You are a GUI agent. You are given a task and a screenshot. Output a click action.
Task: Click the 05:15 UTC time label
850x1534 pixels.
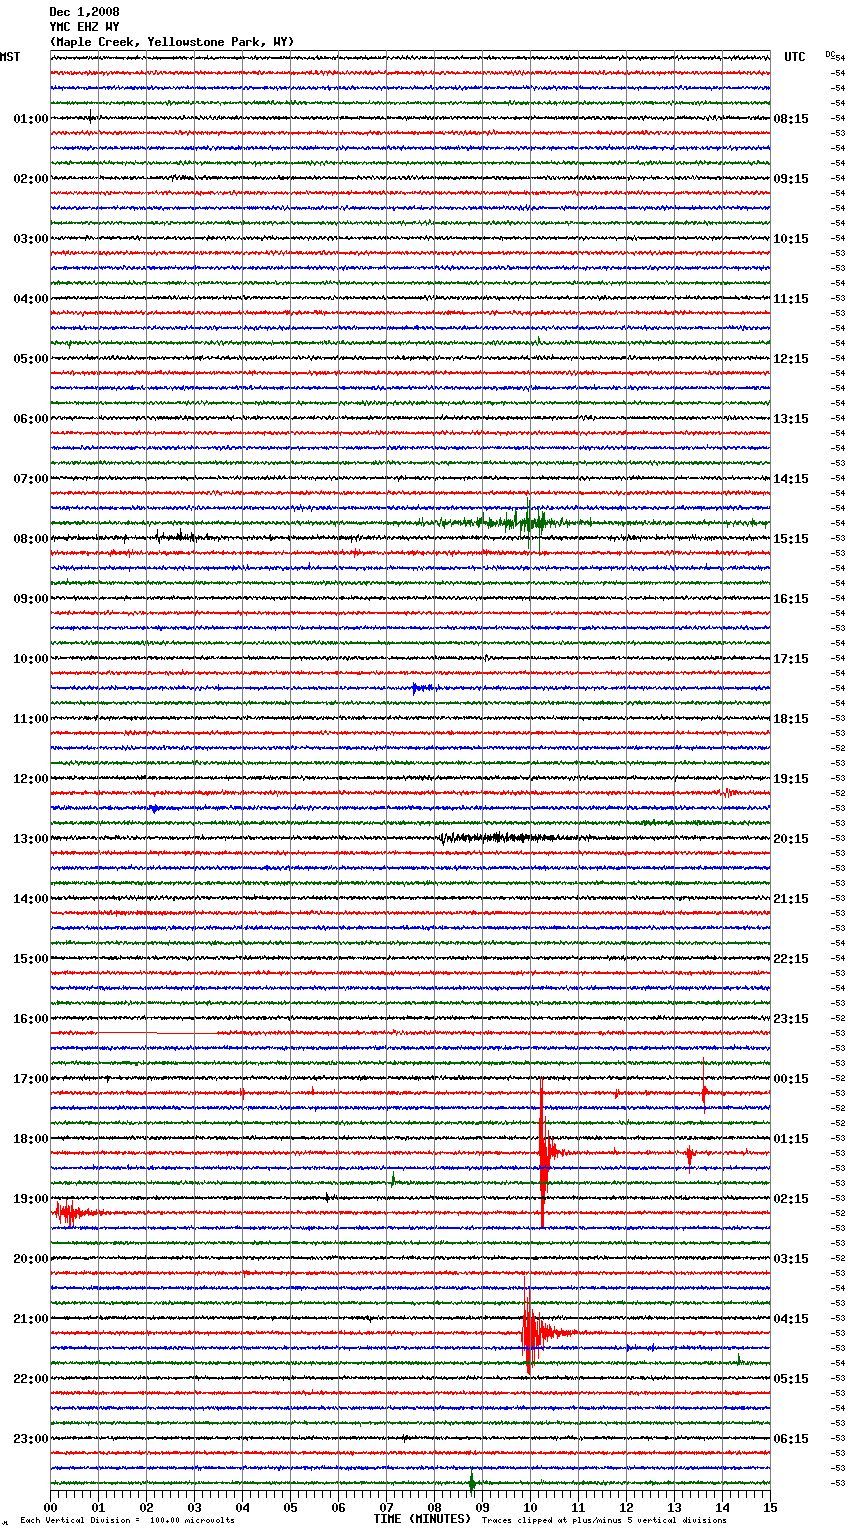(791, 1379)
